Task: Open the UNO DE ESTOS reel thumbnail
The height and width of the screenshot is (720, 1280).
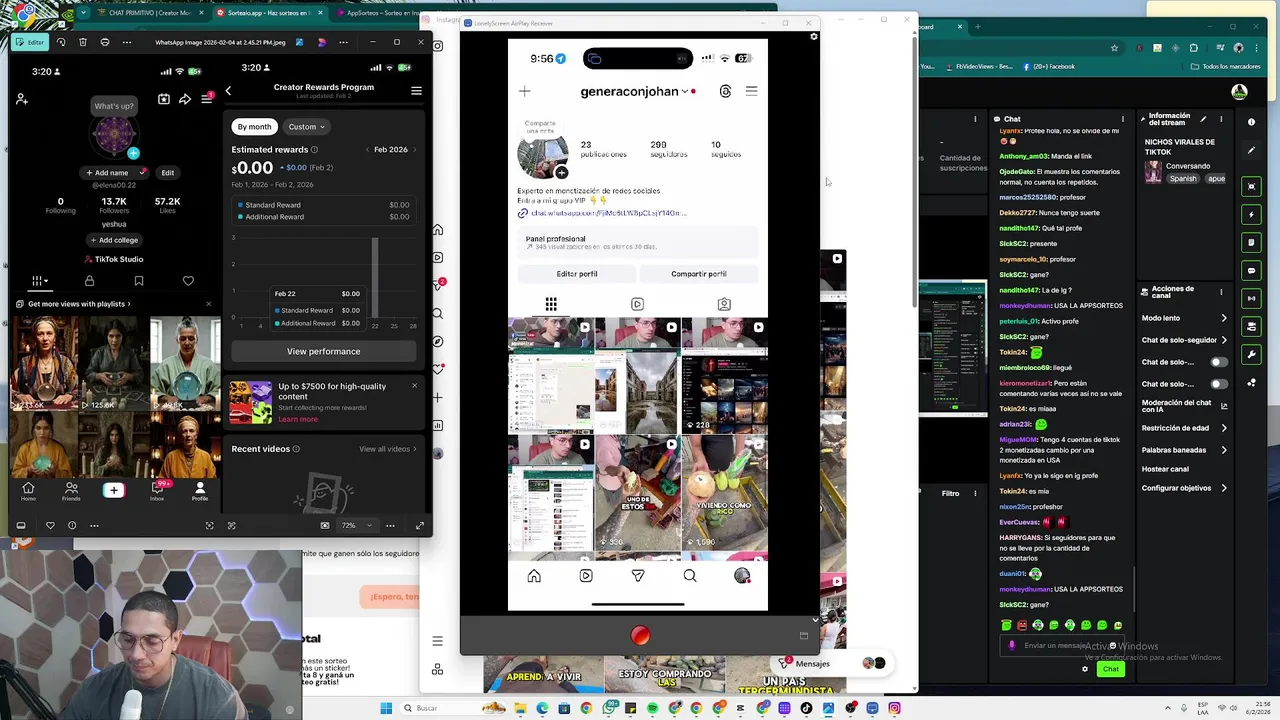Action: 637,493
